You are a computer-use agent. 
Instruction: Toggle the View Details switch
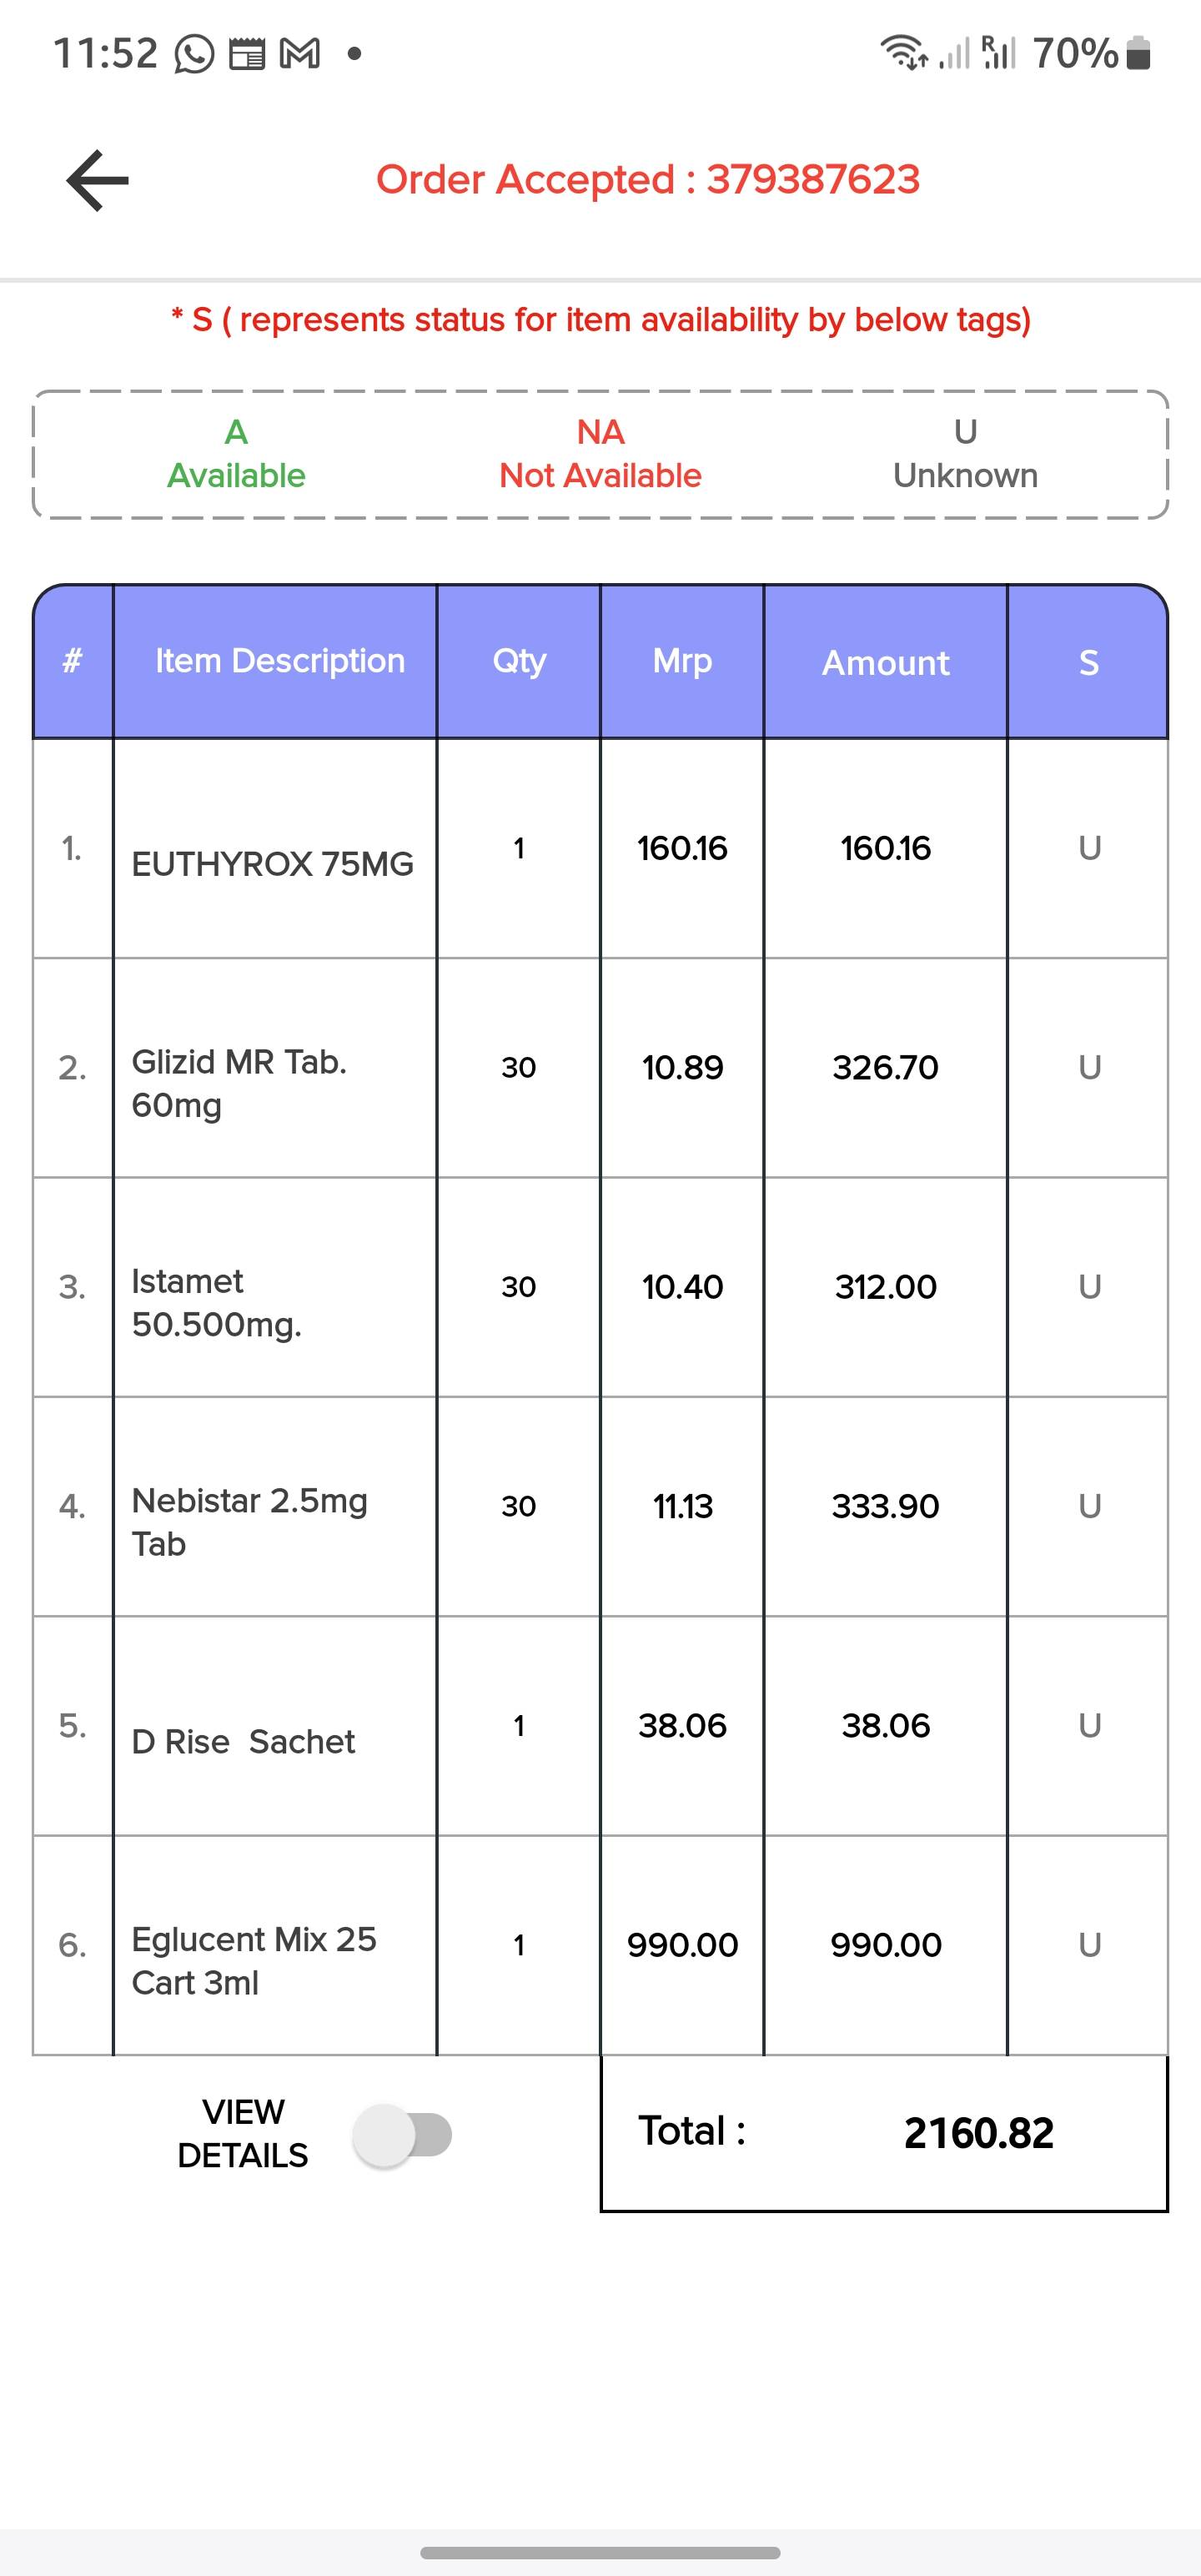pyautogui.click(x=403, y=2135)
